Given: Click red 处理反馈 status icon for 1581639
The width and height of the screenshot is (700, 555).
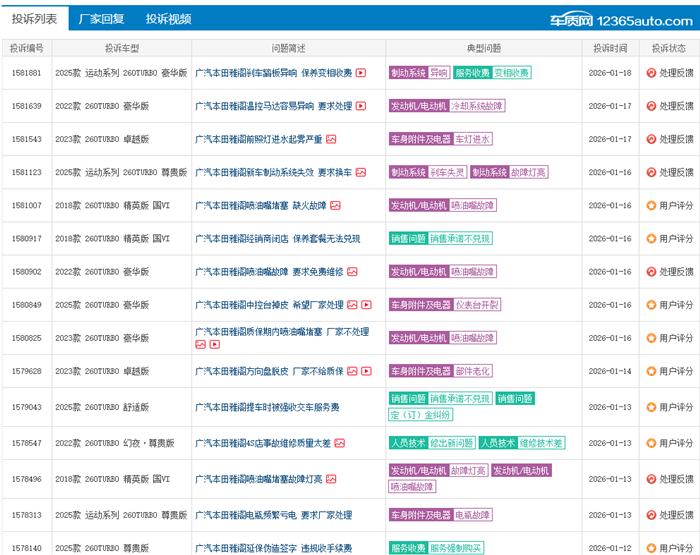Looking at the screenshot, I should pyautogui.click(x=651, y=106).
